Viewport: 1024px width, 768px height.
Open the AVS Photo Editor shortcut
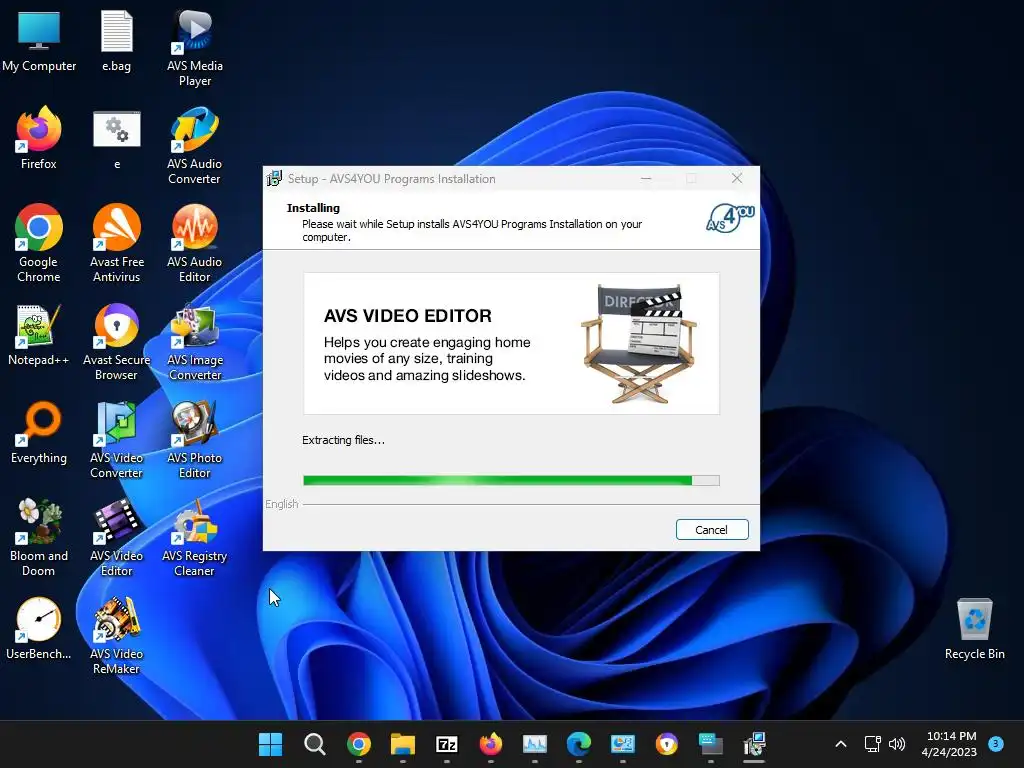[x=195, y=440]
